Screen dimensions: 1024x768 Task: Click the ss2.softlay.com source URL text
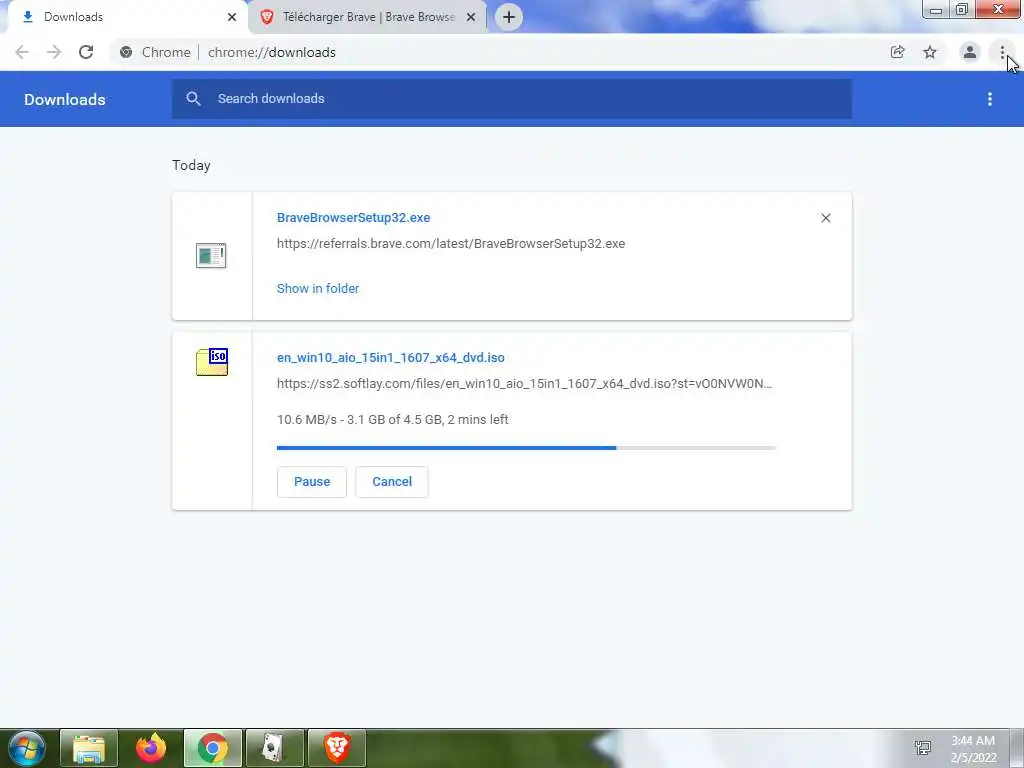pyautogui.click(x=524, y=384)
